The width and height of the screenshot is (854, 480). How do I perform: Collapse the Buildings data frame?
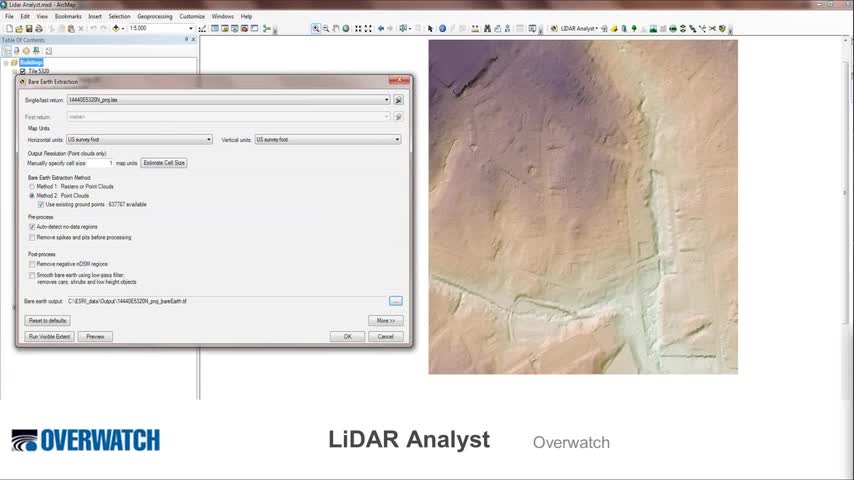6,63
